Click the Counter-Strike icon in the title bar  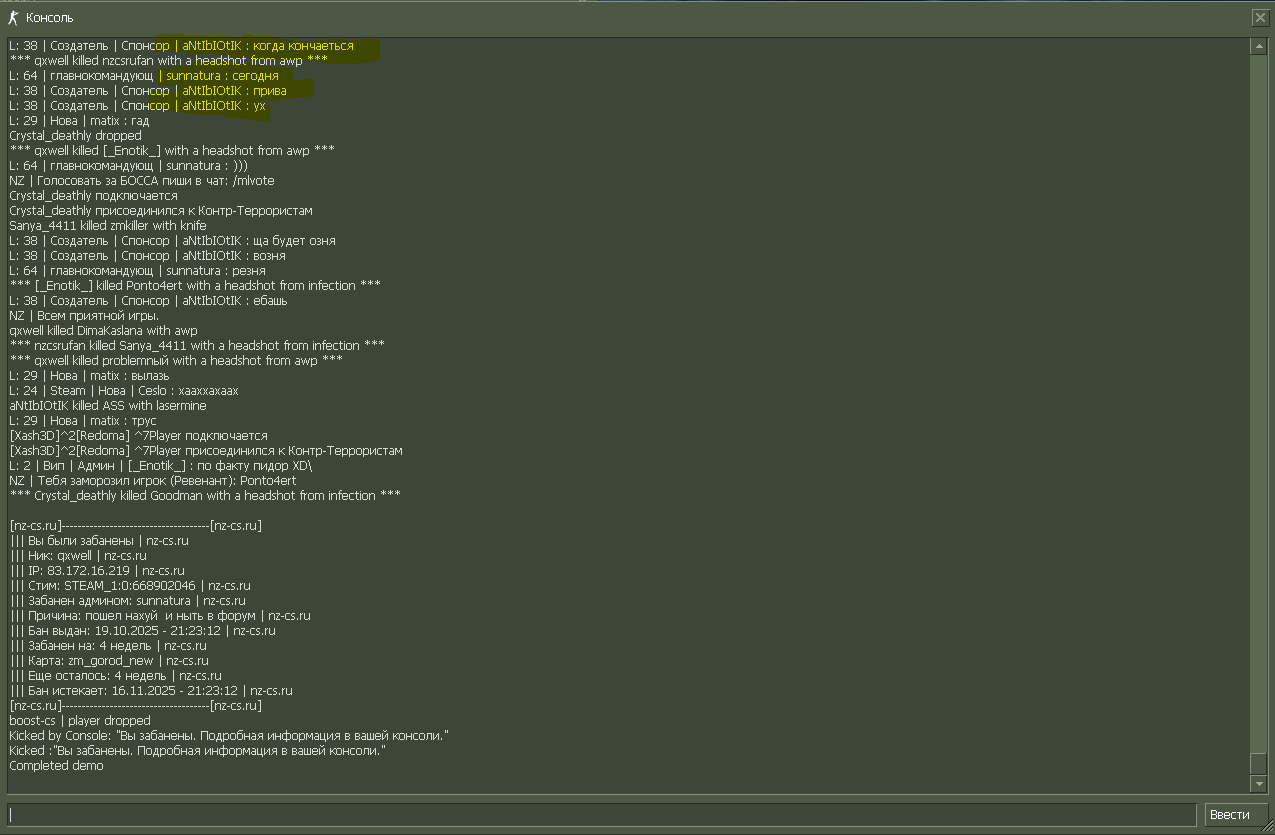13,17
